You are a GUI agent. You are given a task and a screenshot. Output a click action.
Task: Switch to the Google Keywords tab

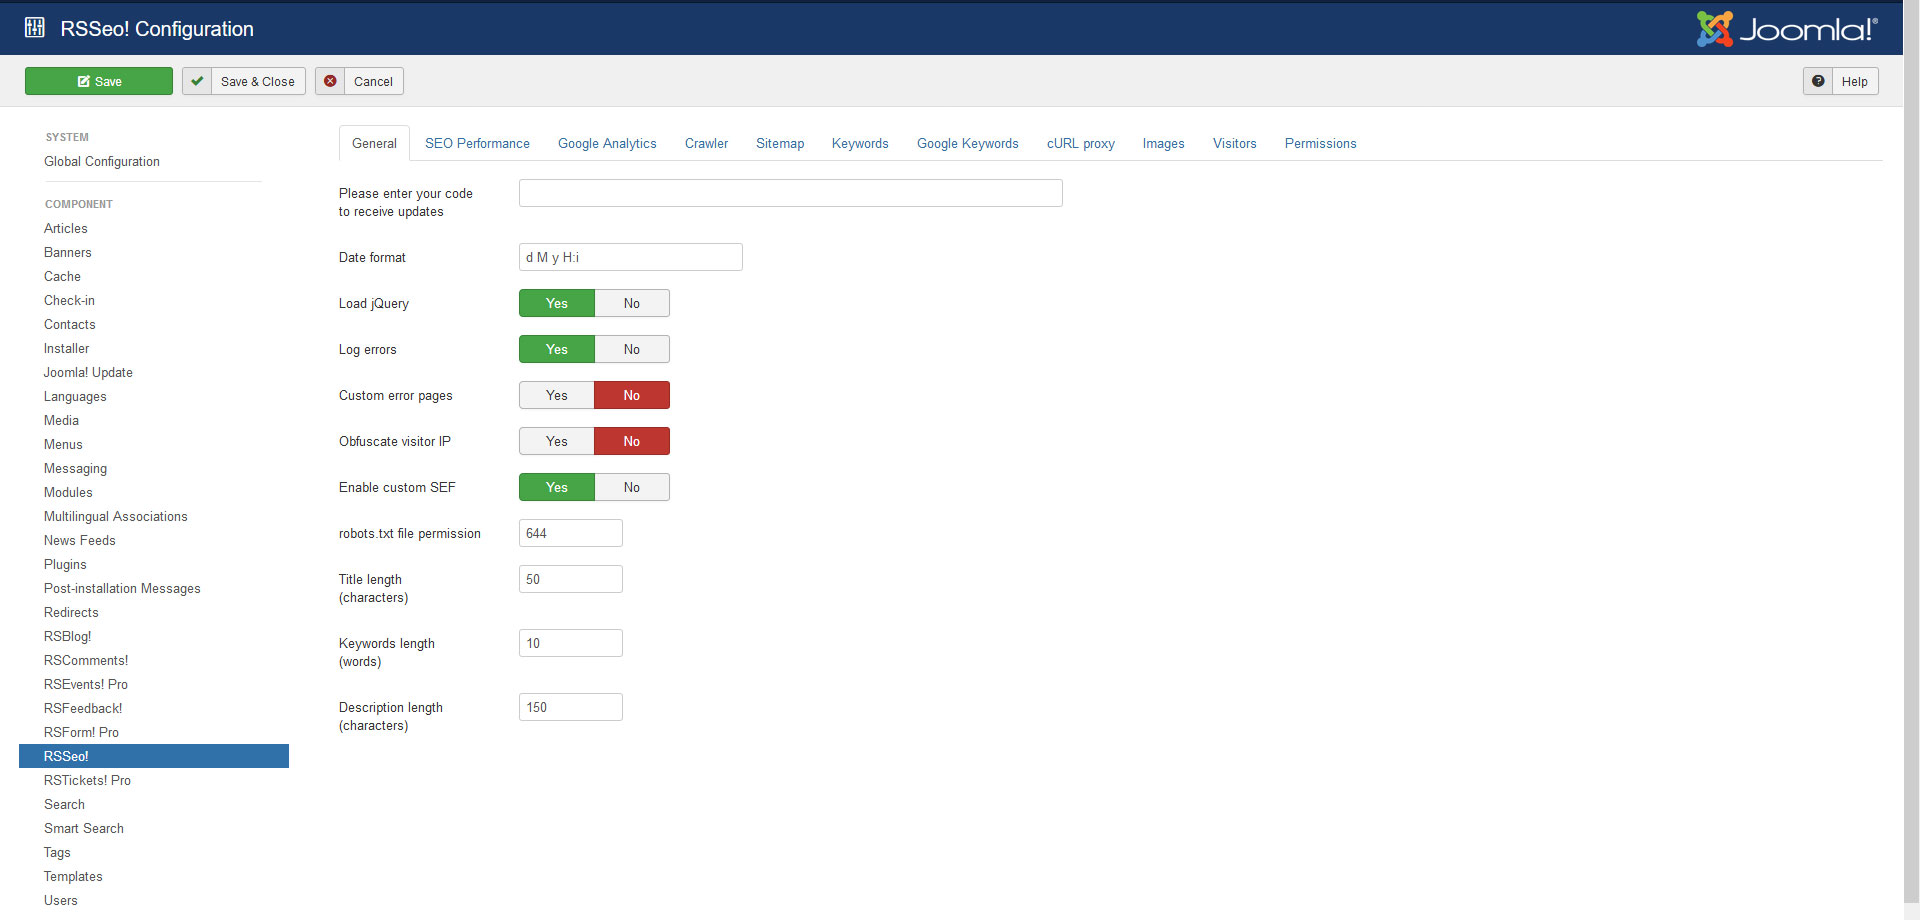968,143
